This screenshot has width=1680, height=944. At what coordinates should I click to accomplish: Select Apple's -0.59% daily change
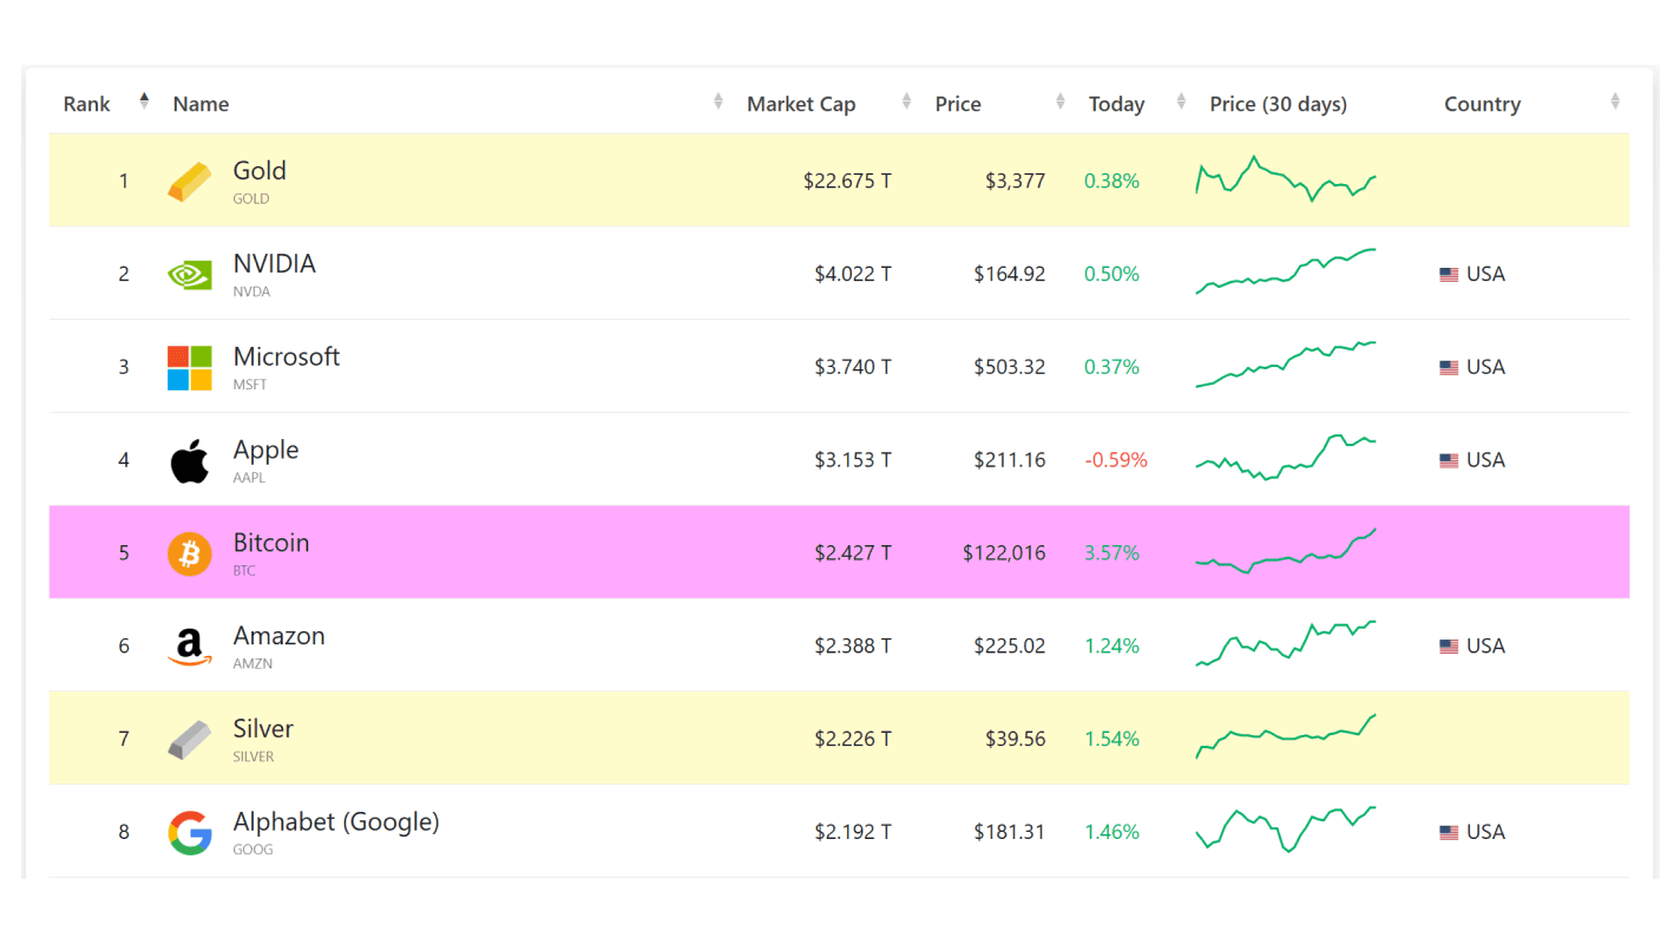pos(1116,460)
